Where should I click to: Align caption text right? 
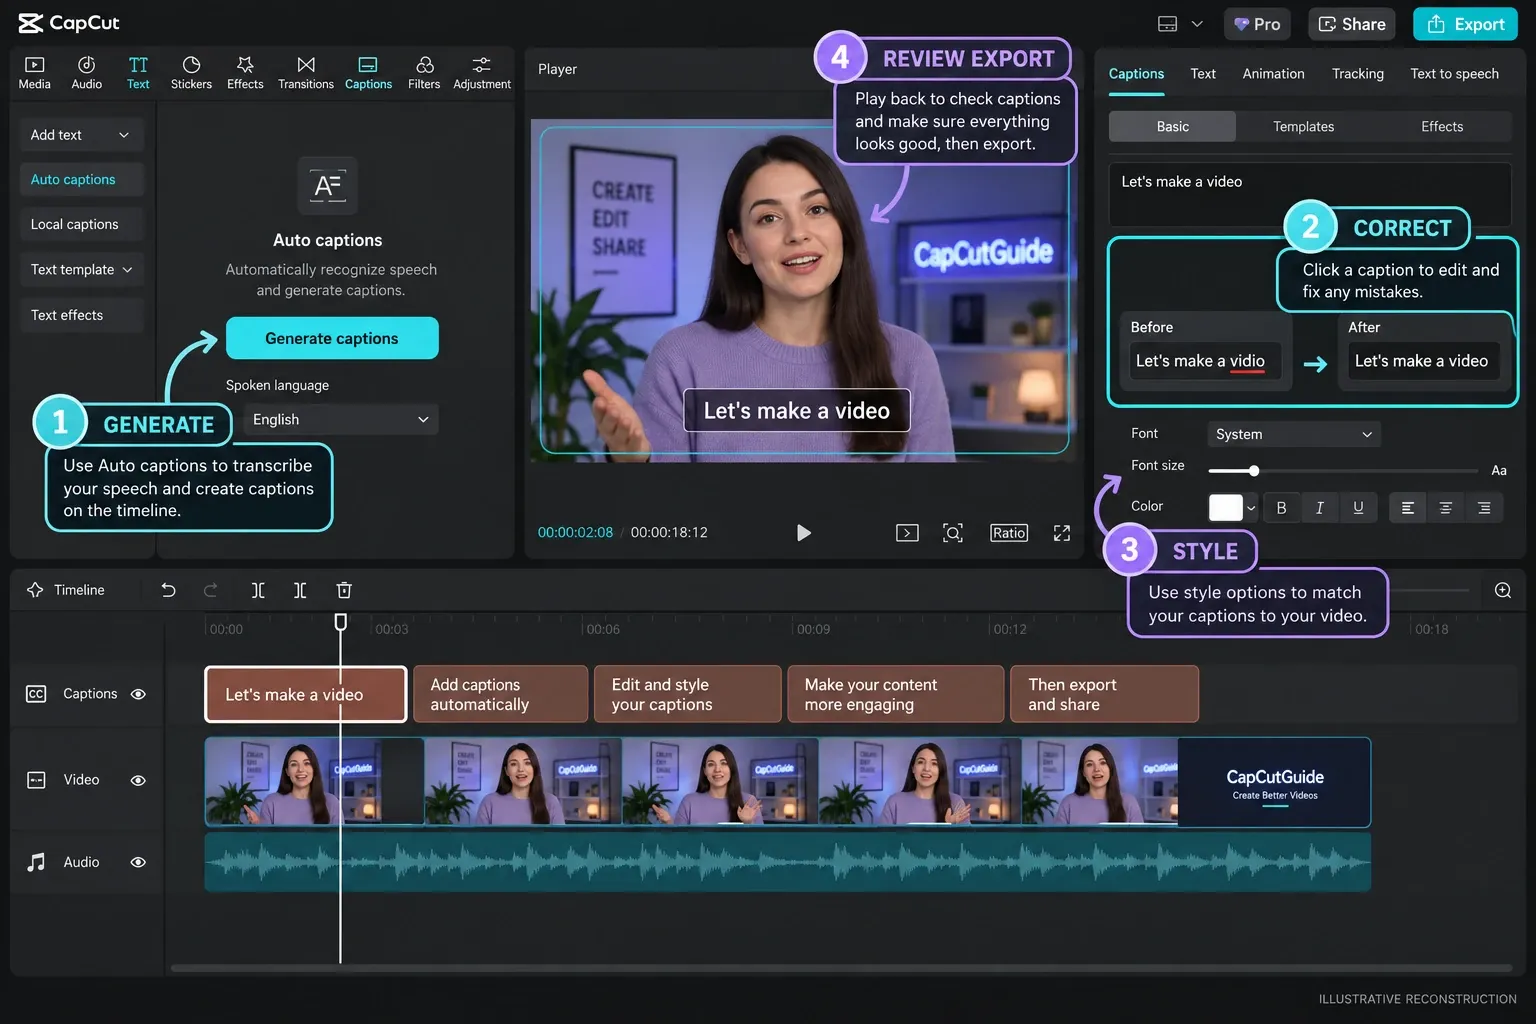pos(1484,508)
